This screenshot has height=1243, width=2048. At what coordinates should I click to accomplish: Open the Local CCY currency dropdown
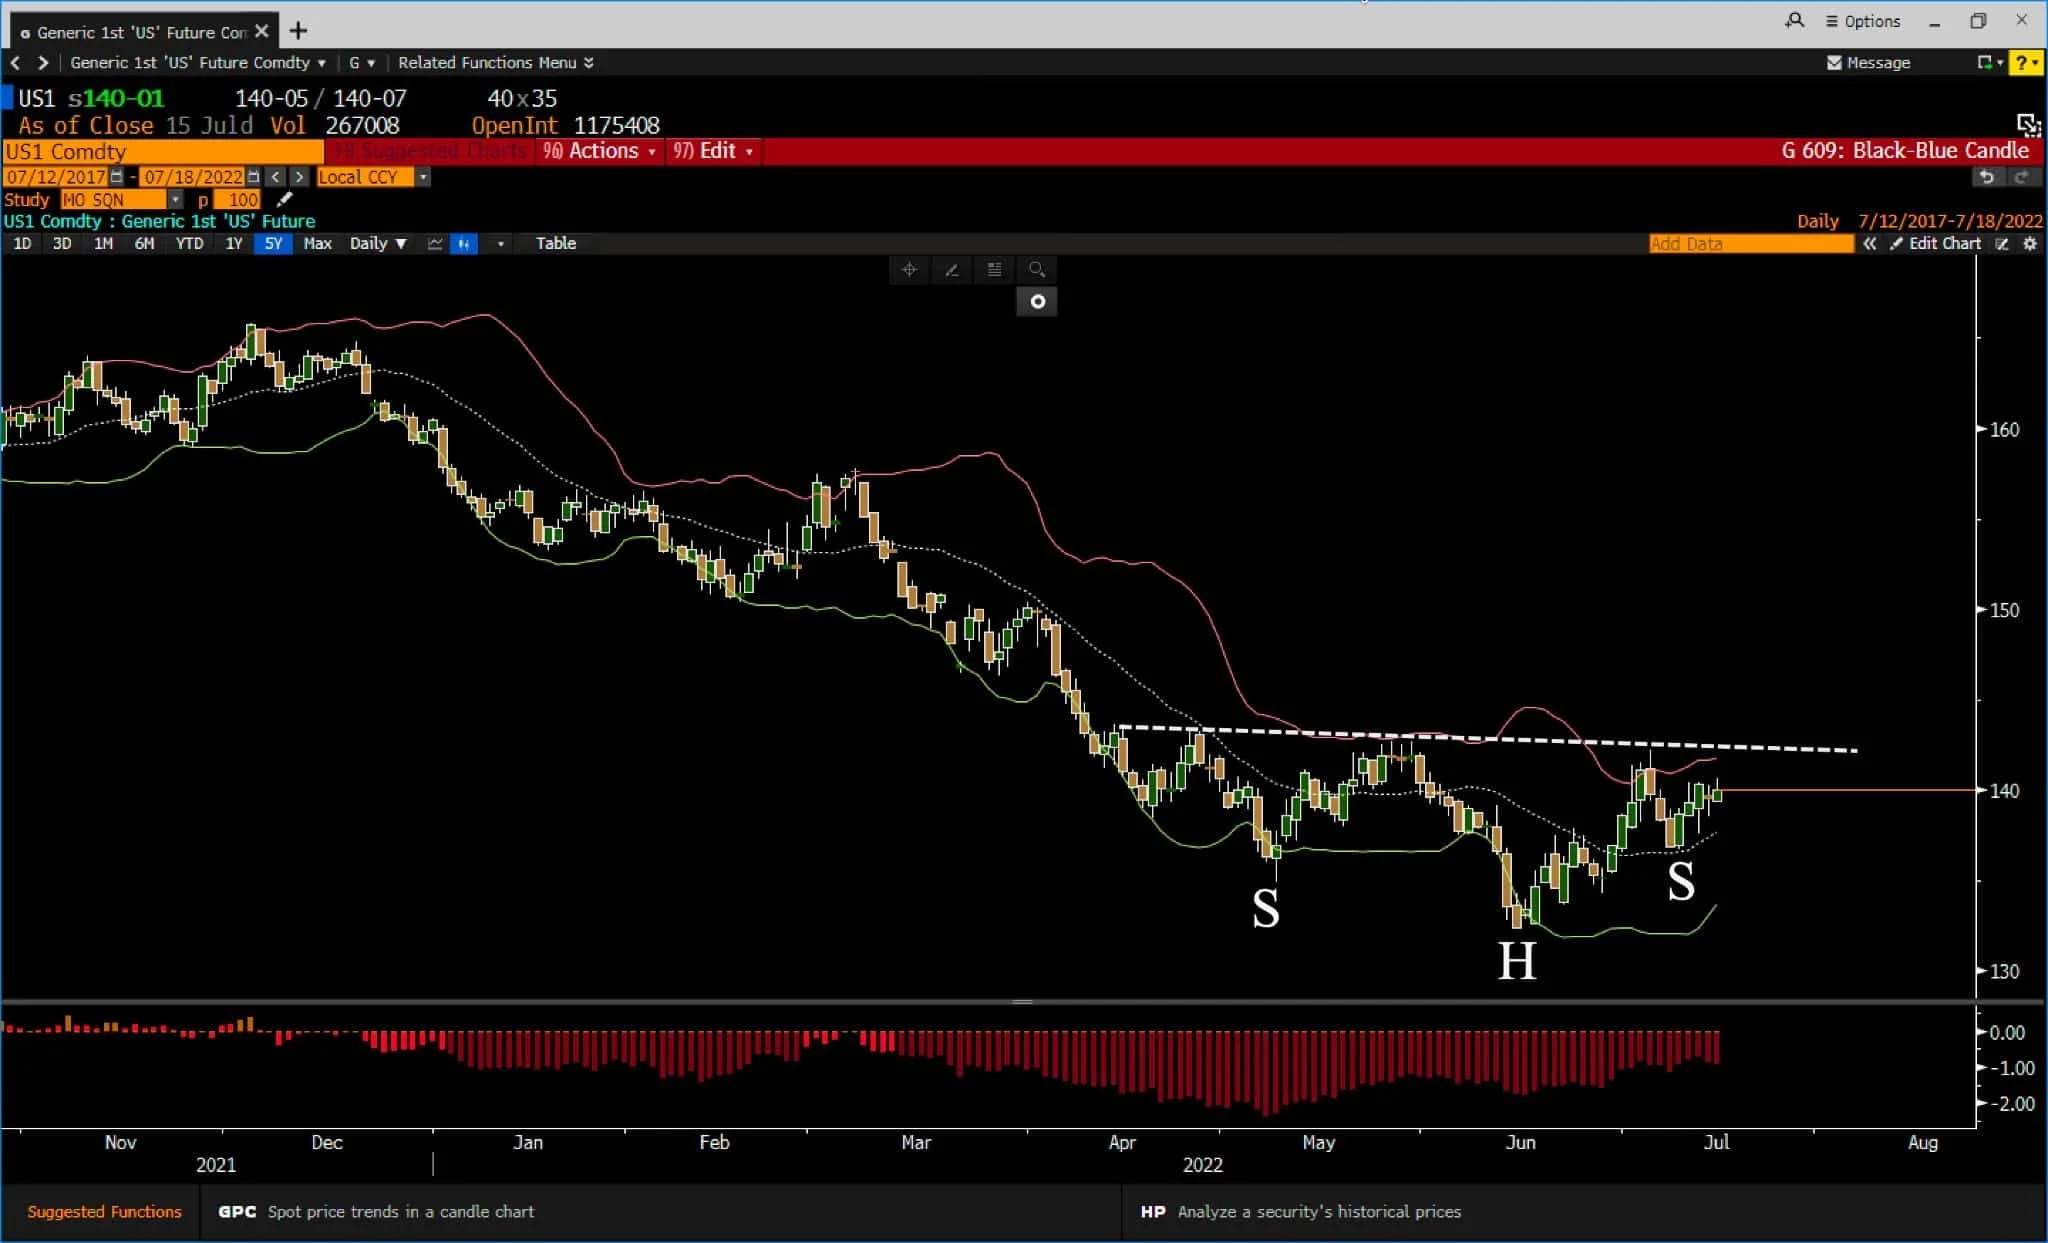pos(423,177)
